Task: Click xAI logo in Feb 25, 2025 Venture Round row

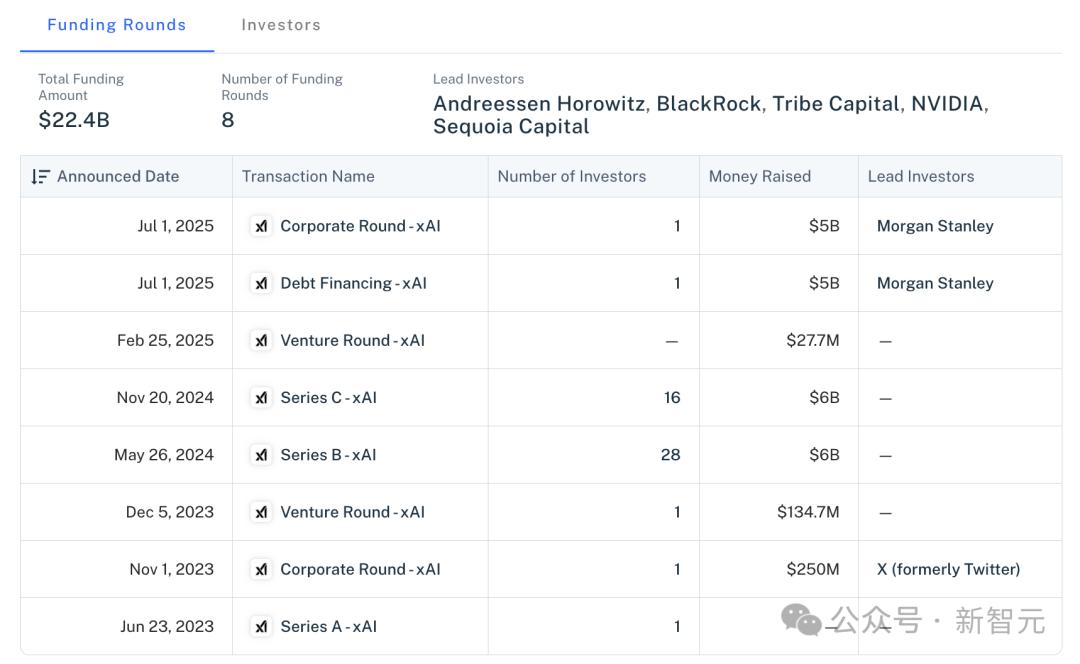Action: [x=260, y=340]
